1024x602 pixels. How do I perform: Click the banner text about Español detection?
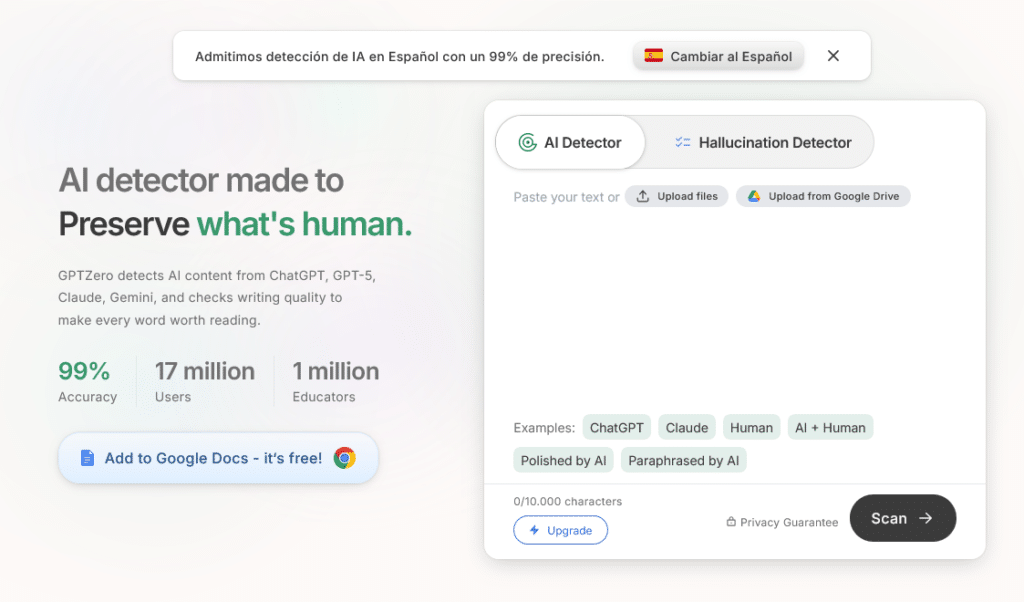pyautogui.click(x=400, y=57)
